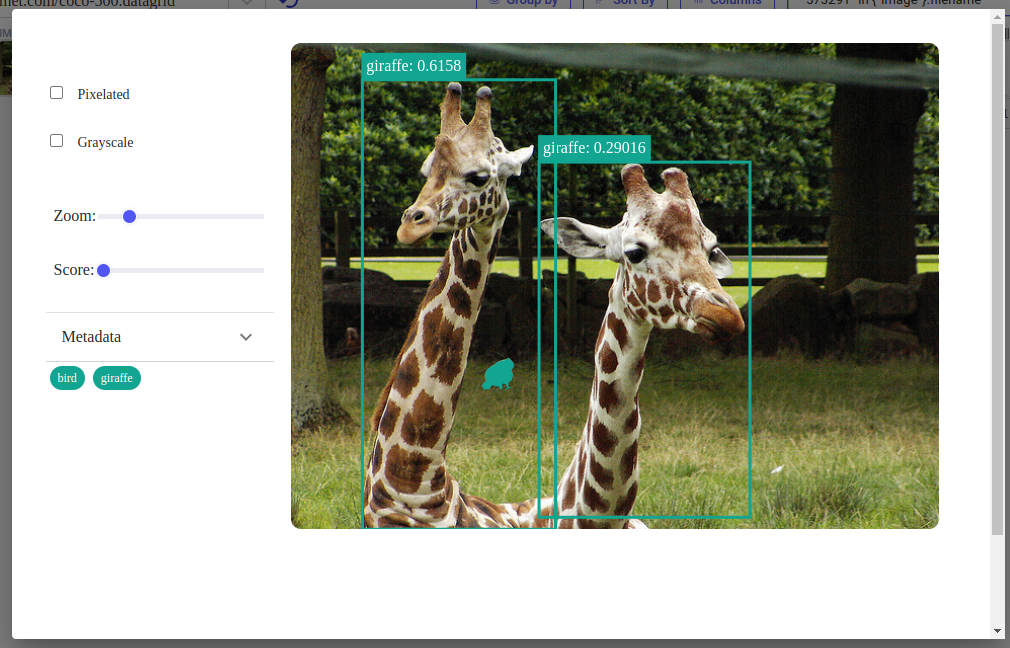Screen dimensions: 1010x648
Task: Toggle the bird label tag
Action: (67, 378)
